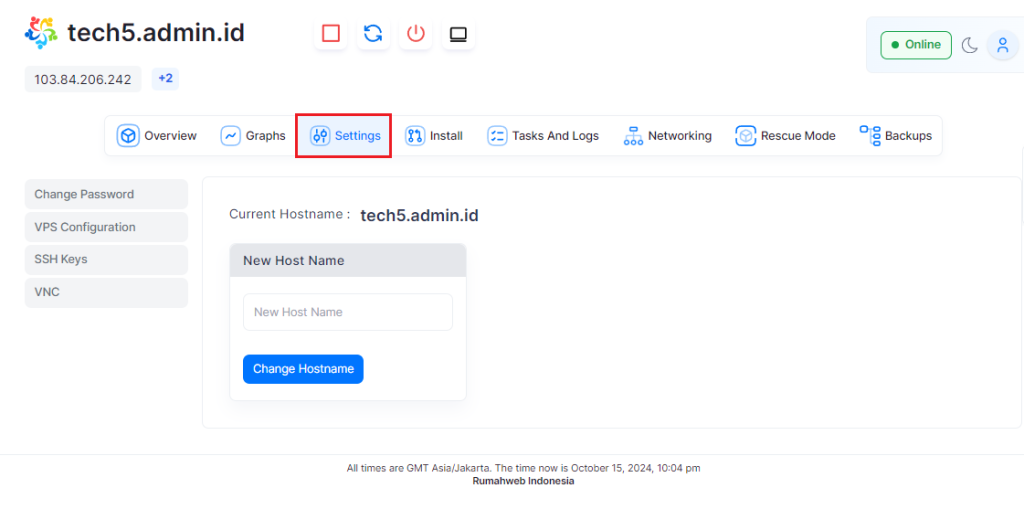
Task: Click the tech5.admin.id page title
Action: (156, 33)
